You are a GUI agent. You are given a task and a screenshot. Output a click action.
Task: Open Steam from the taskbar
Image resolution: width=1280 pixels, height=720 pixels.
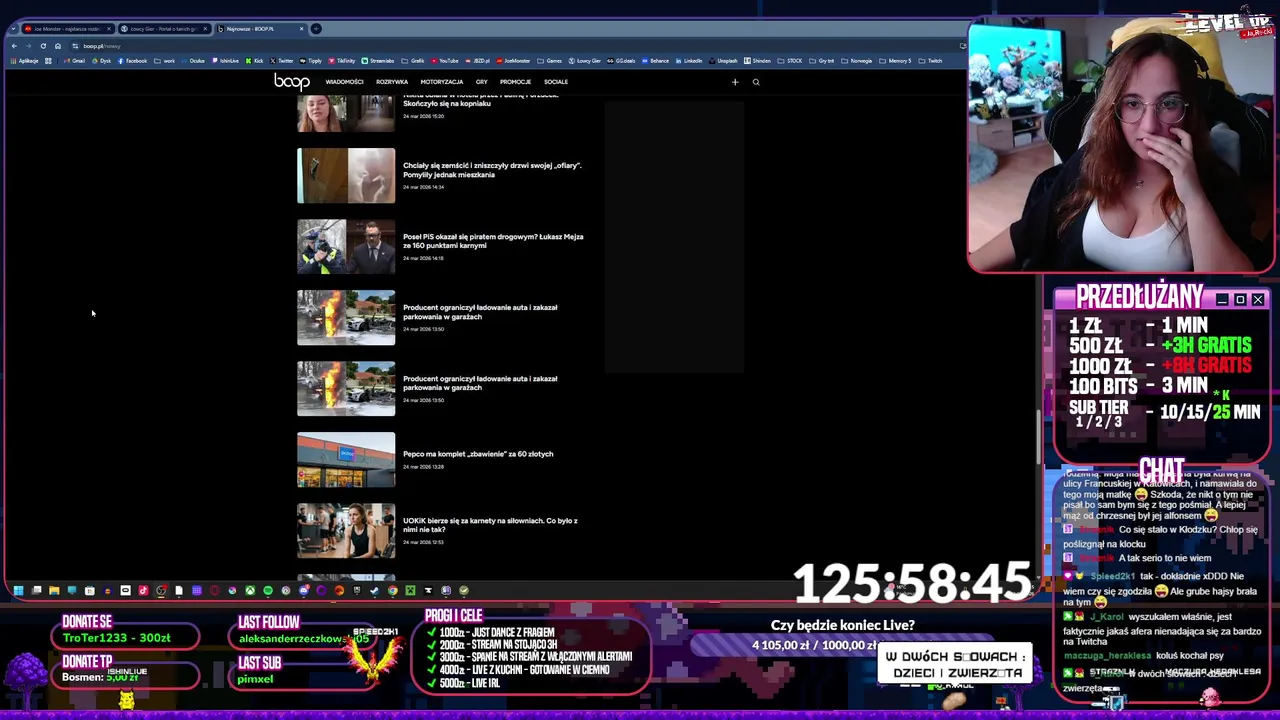(374, 590)
